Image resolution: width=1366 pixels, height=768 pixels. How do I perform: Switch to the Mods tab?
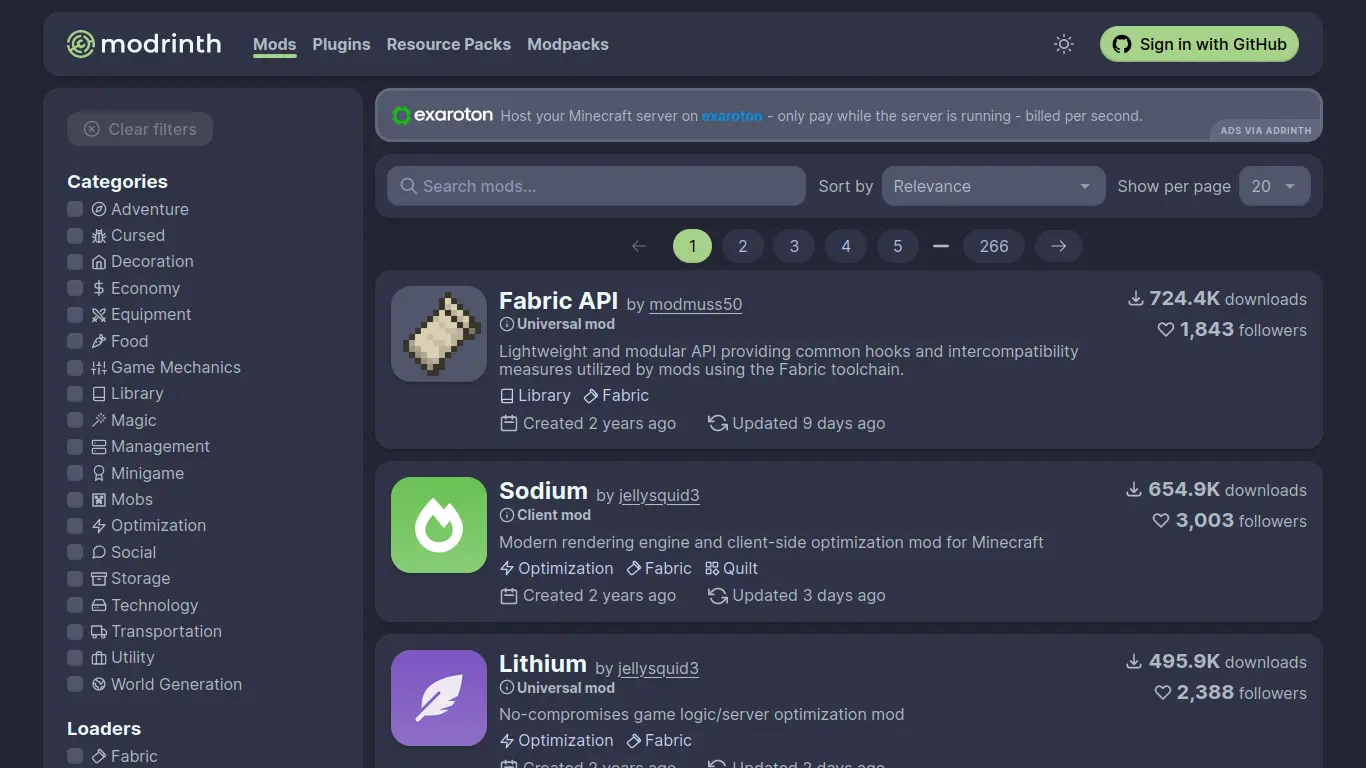point(275,44)
